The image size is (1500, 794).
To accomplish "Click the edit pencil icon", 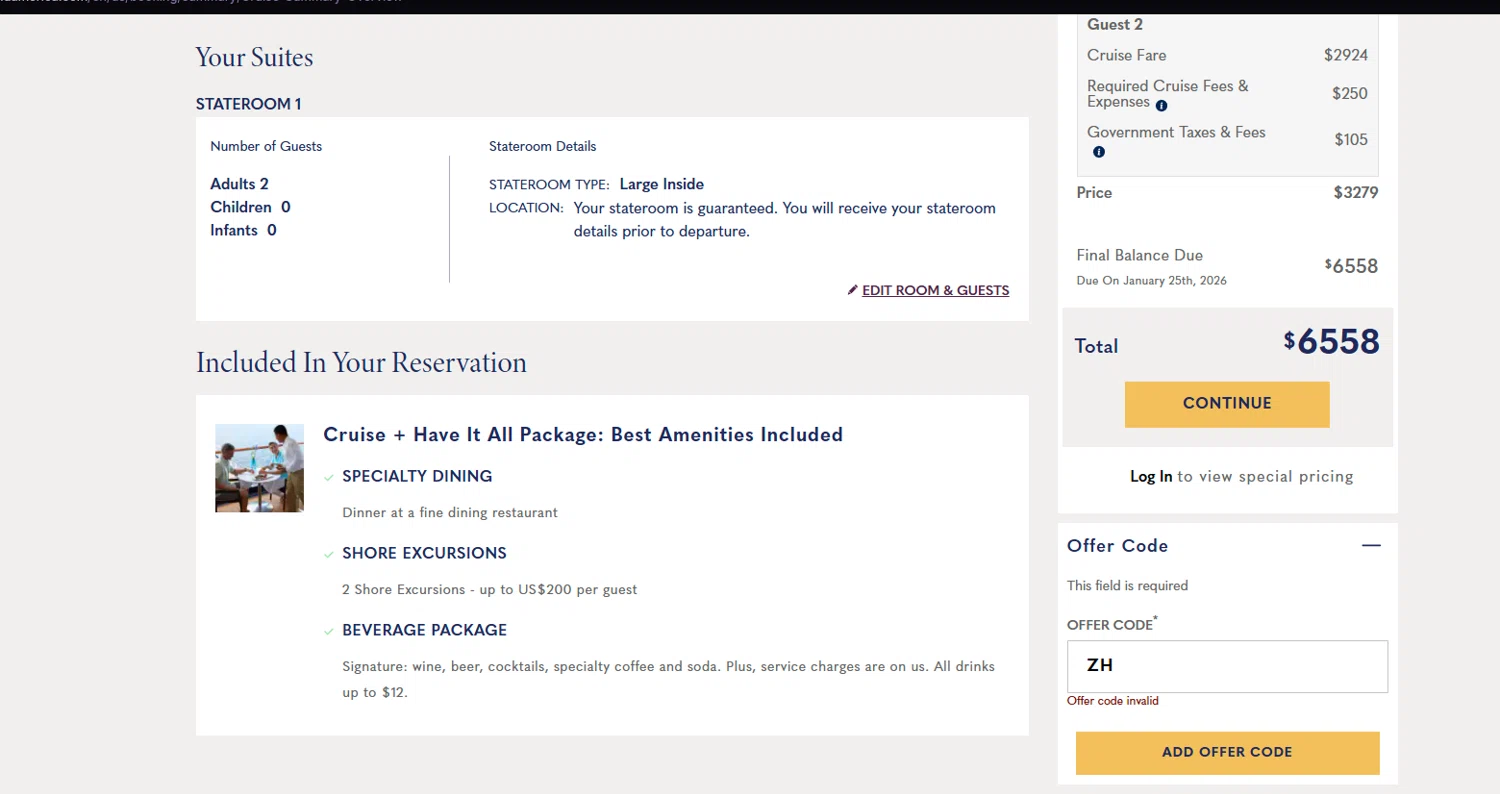I will point(853,290).
